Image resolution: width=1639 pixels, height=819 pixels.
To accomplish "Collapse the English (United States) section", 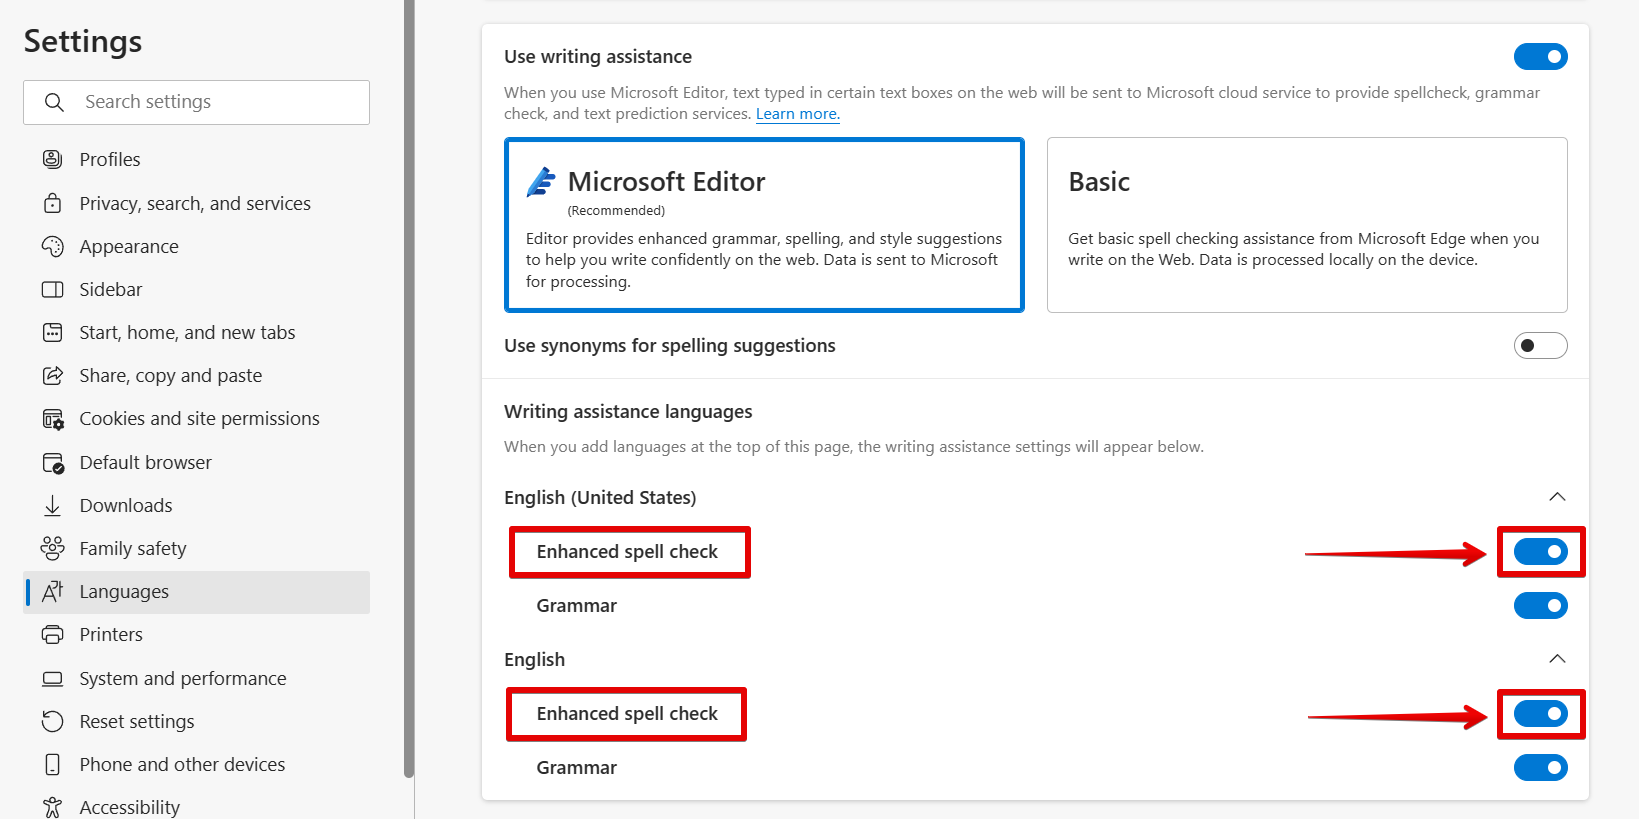I will point(1557,497).
